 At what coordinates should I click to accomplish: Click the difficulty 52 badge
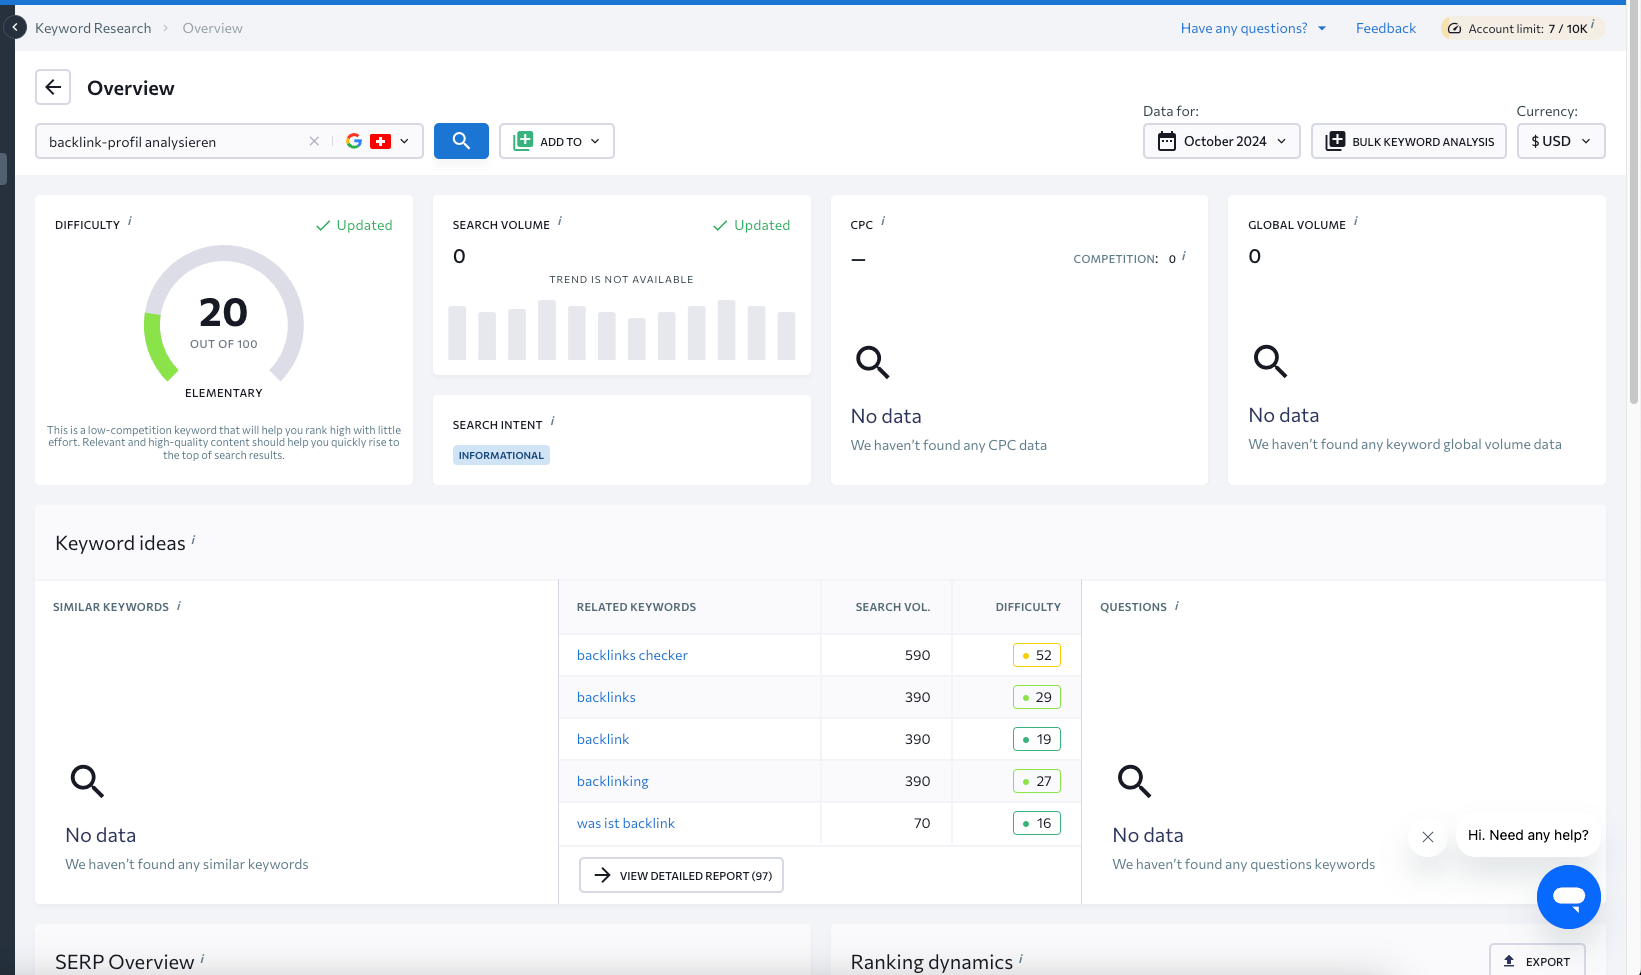1036,655
